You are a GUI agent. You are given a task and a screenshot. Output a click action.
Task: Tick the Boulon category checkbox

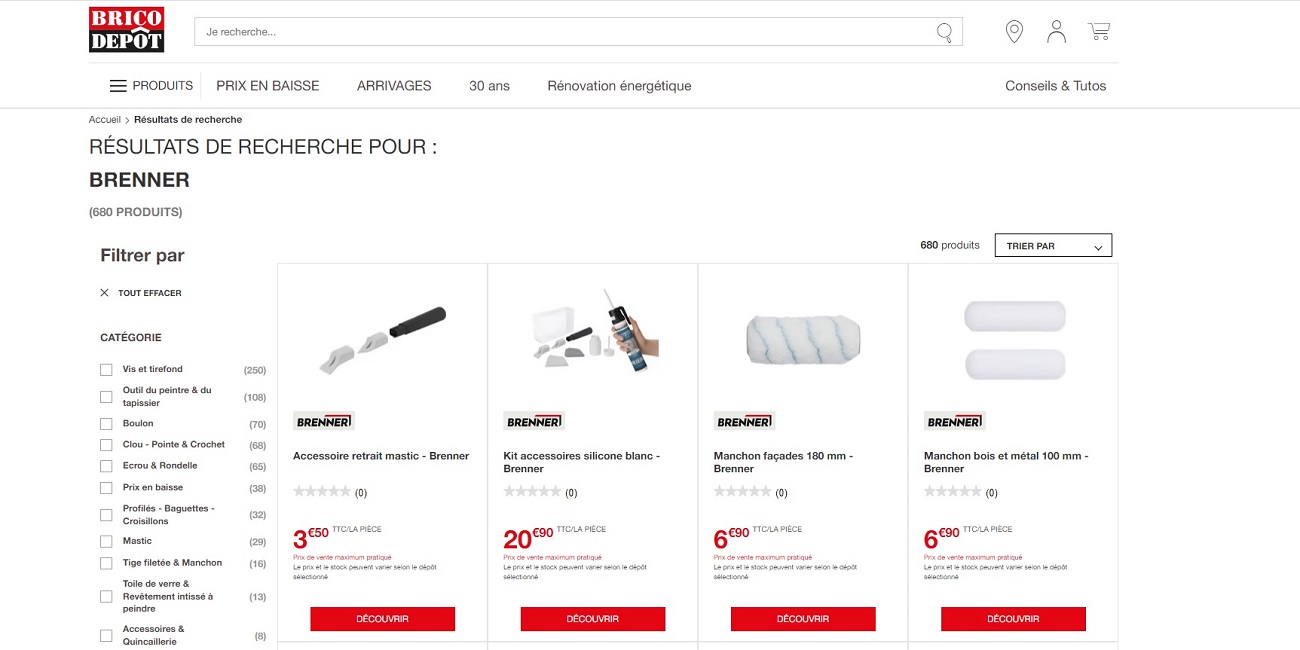tap(106, 424)
